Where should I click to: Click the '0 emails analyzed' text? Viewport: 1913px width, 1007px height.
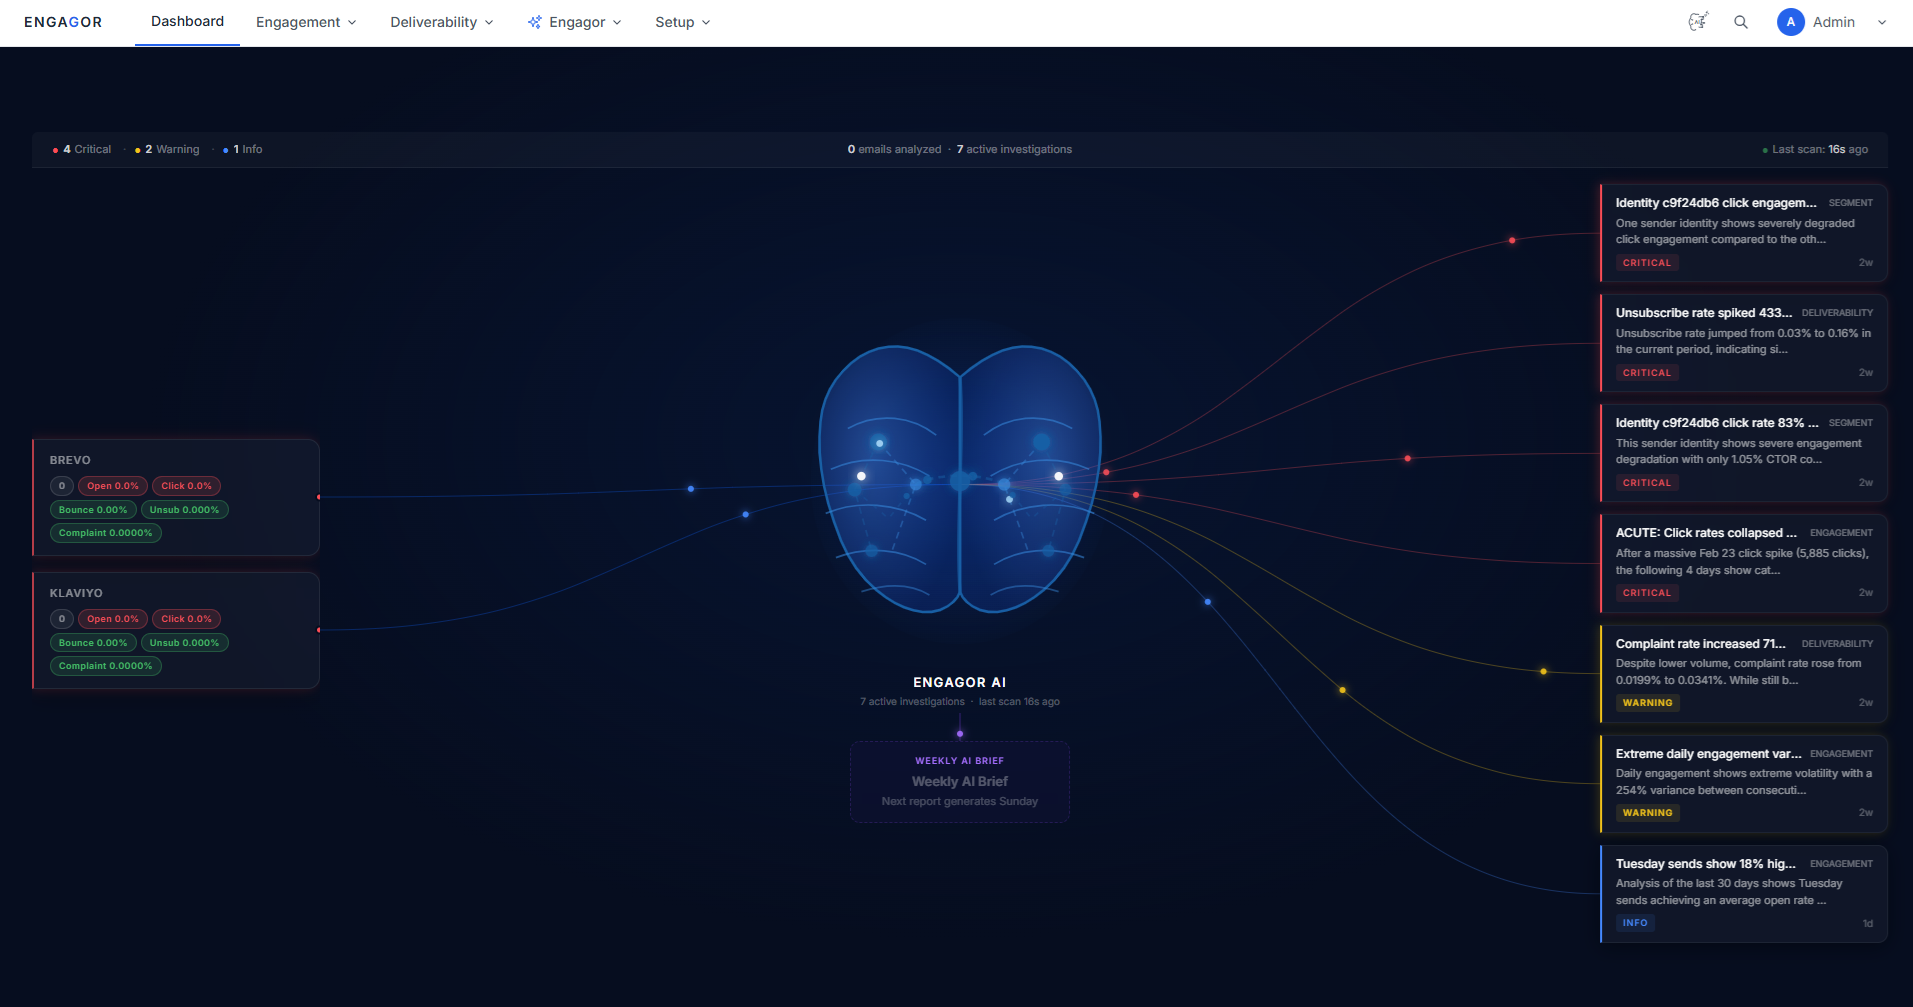(894, 150)
